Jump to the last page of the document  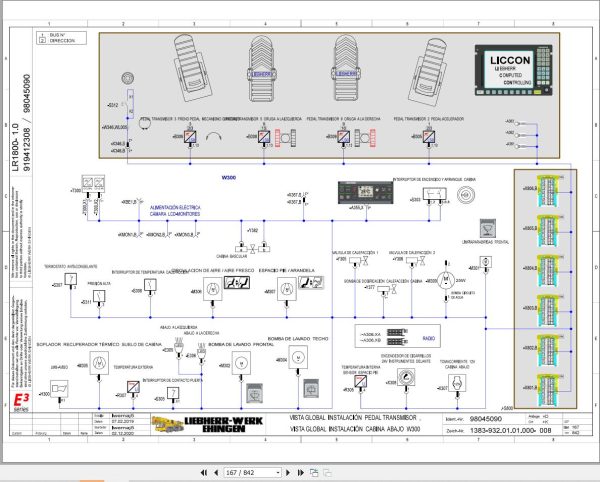300,473
